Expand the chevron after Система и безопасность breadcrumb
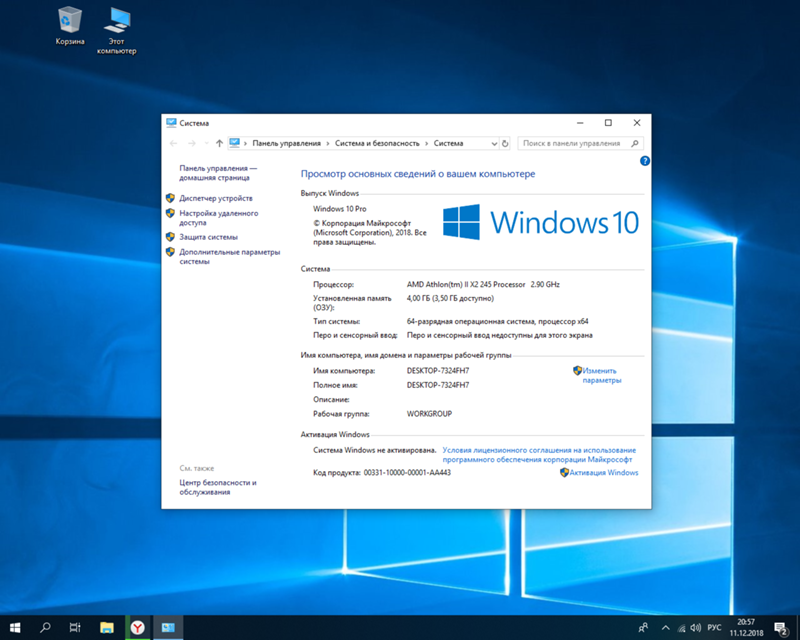The width and height of the screenshot is (800, 640). click(427, 143)
